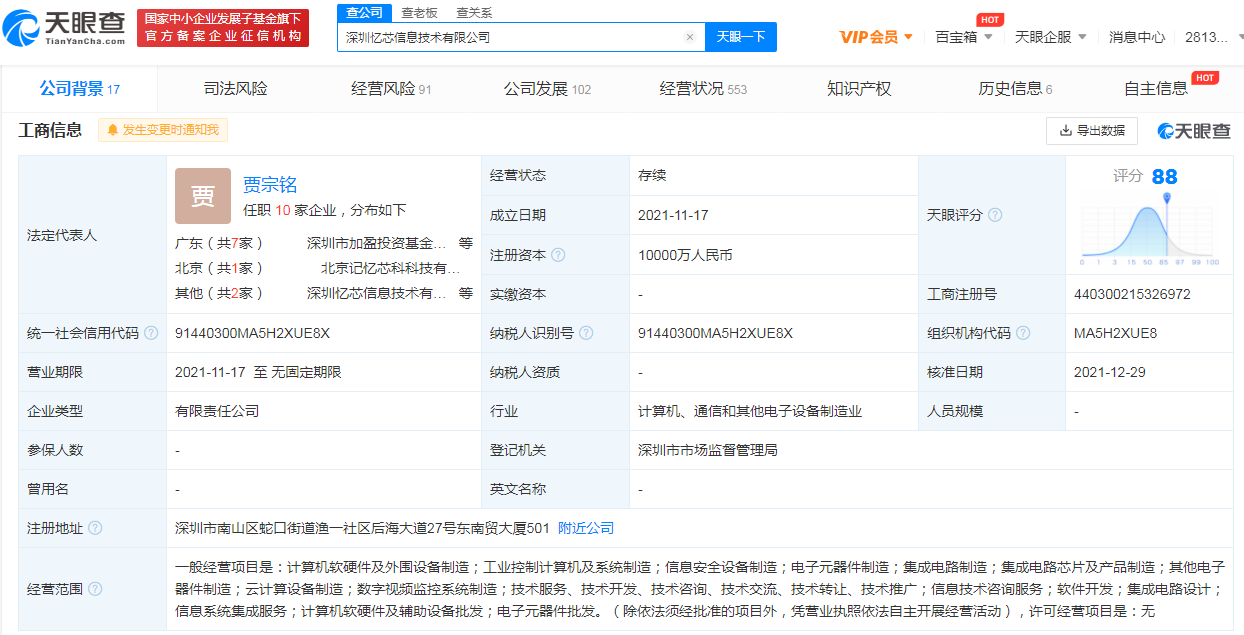Open the 北京记忆芯科技有 company link
The width and height of the screenshot is (1244, 635).
[x=391, y=268]
